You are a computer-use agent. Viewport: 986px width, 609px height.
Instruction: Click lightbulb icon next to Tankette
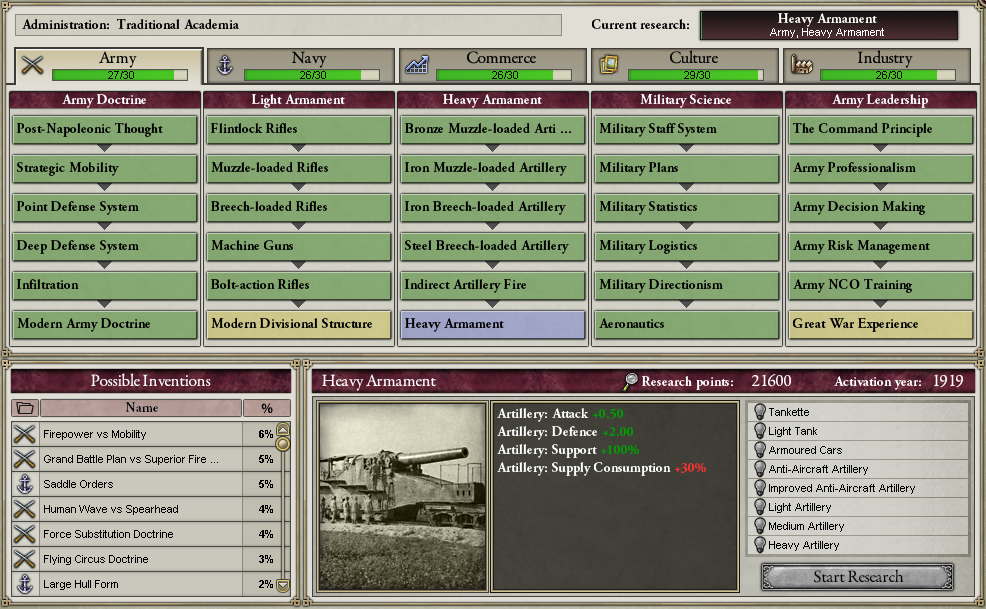tap(760, 412)
